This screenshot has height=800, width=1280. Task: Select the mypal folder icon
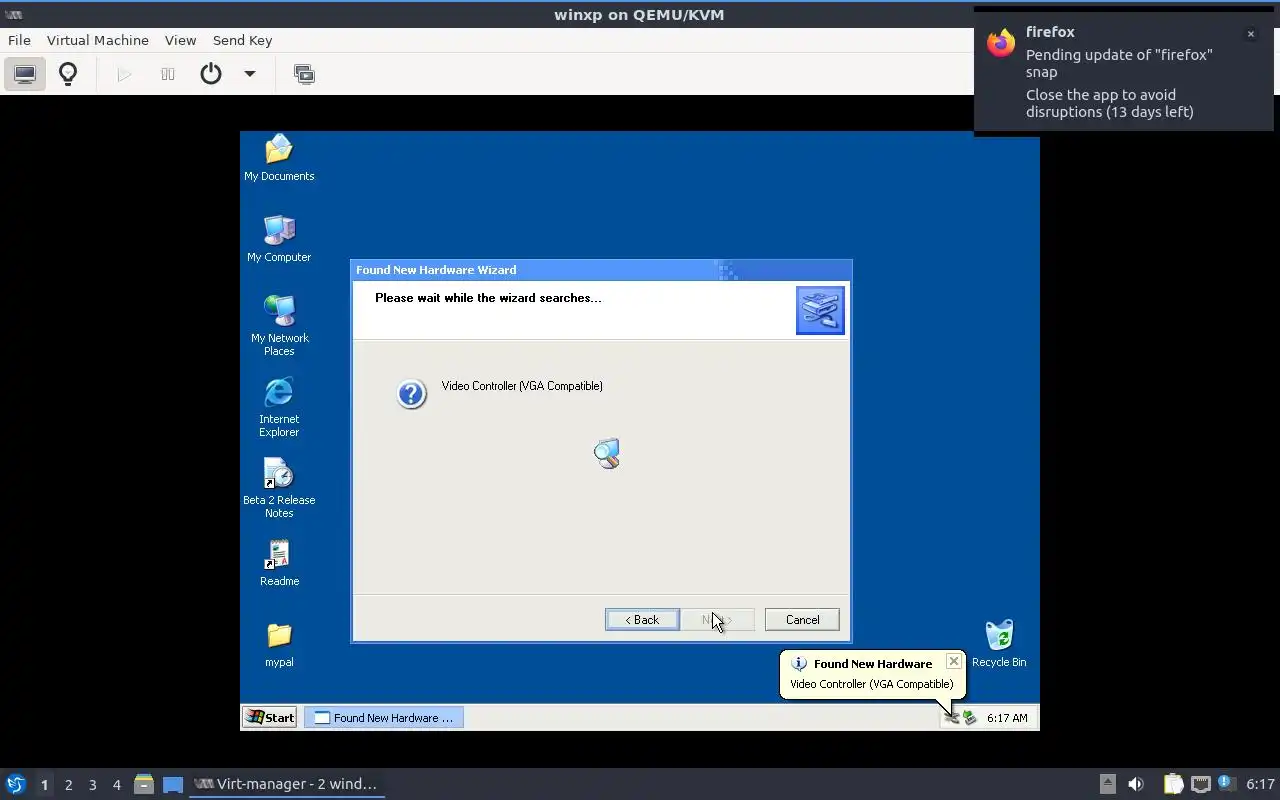coord(279,644)
